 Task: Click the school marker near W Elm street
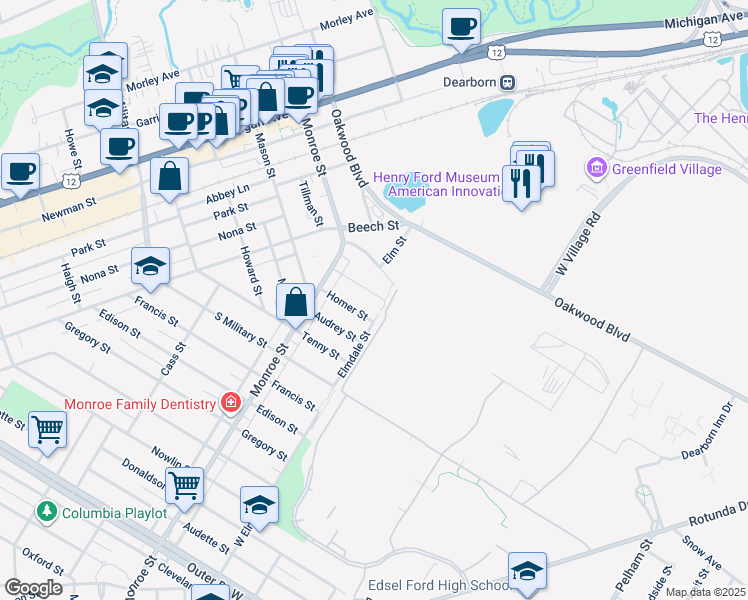259,507
